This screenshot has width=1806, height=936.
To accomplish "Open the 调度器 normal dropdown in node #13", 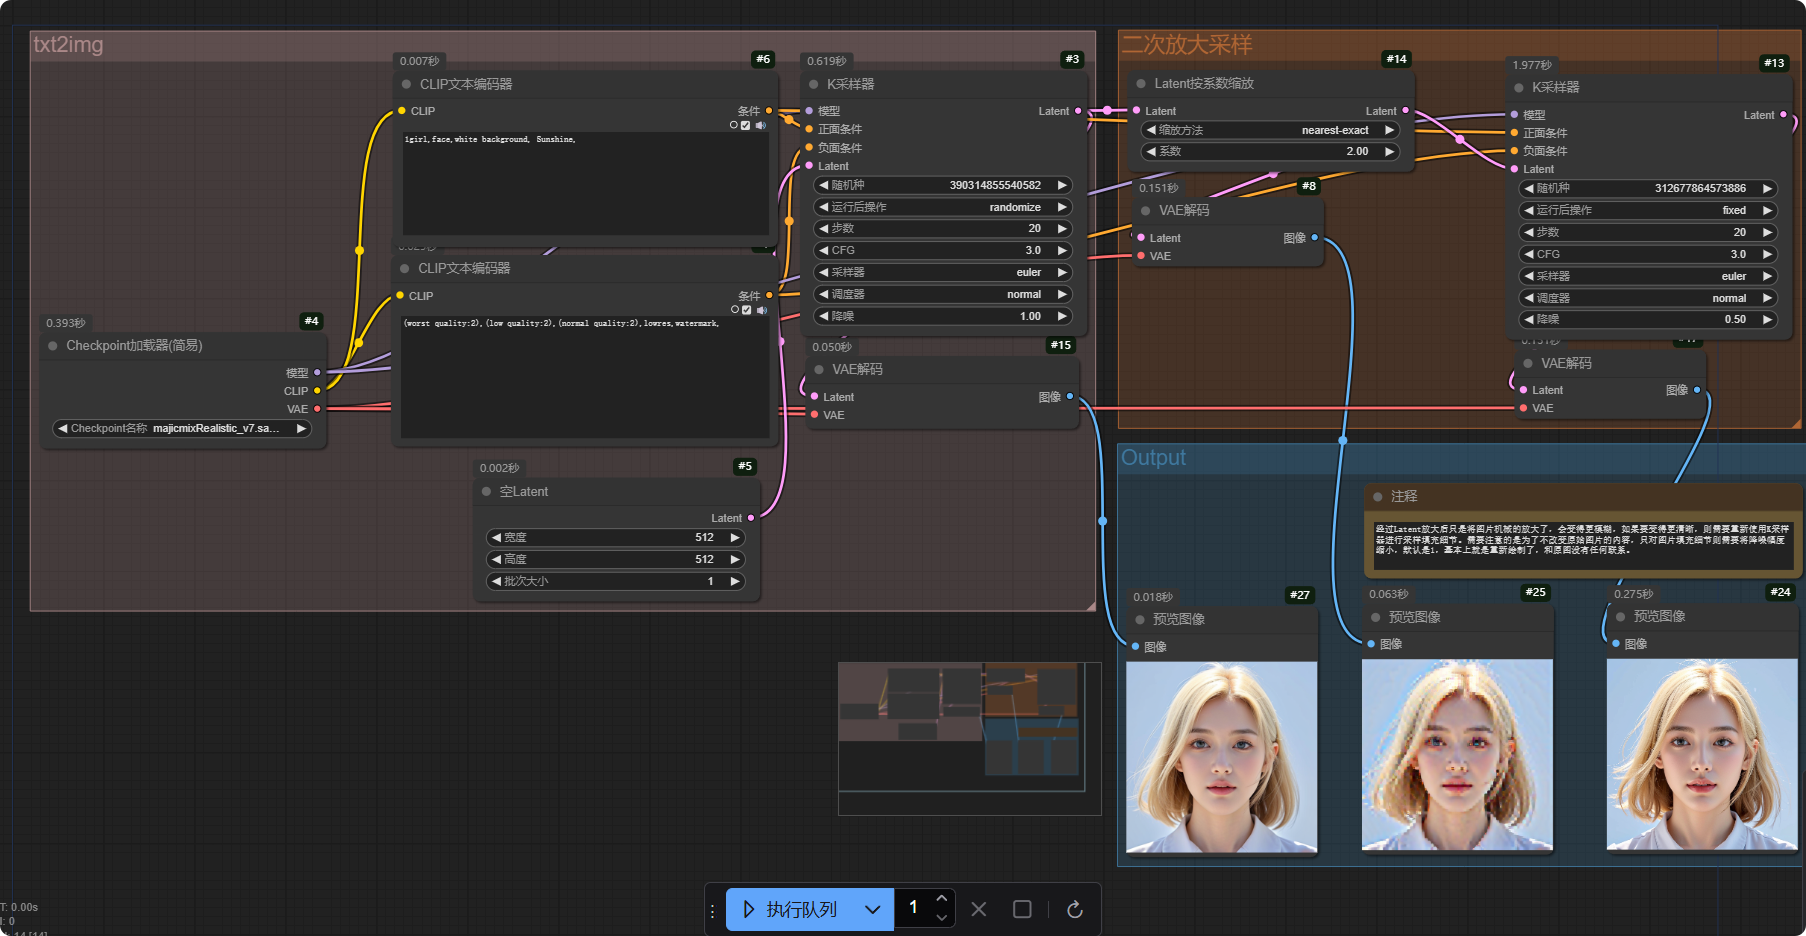I will pos(1648,298).
